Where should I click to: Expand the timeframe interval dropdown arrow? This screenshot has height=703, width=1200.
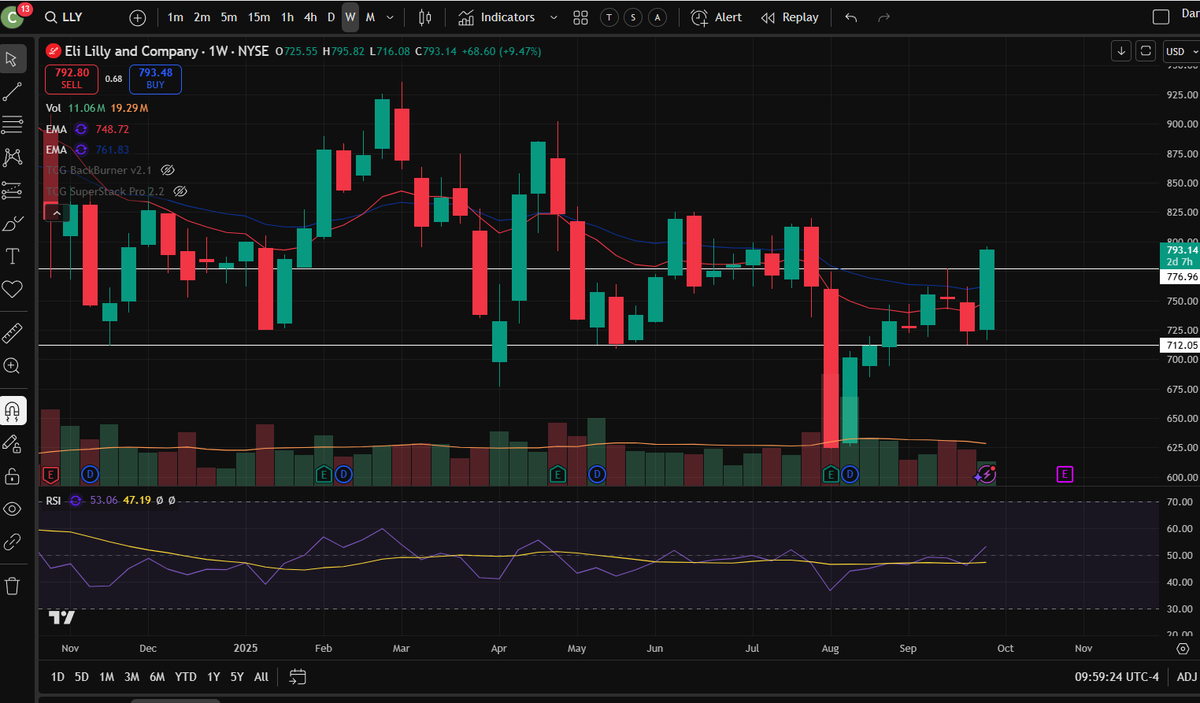click(x=390, y=17)
